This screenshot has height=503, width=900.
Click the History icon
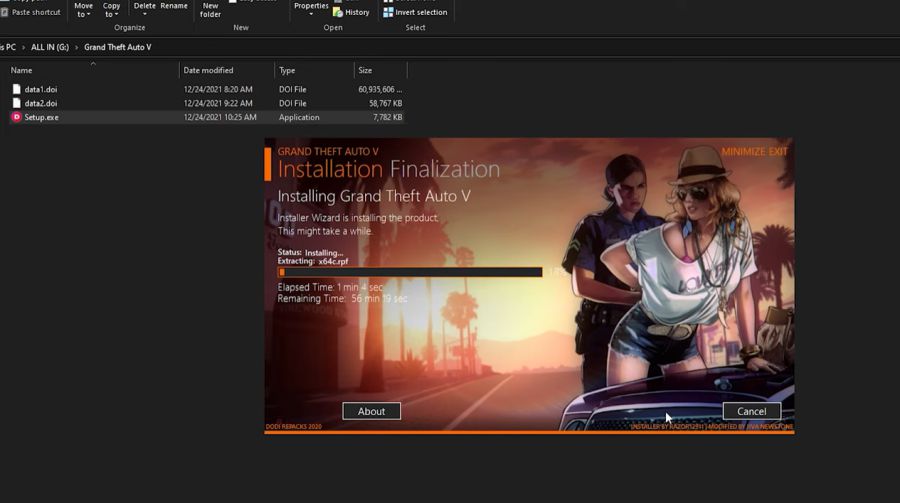[338, 12]
